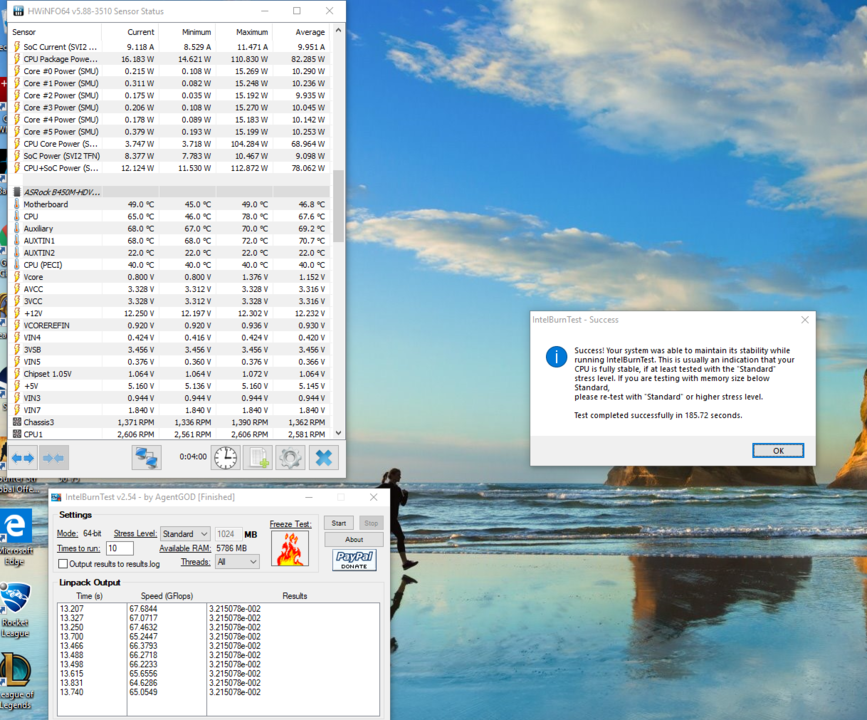Click the Current column header
The image size is (867, 720).
pyautogui.click(x=130, y=32)
